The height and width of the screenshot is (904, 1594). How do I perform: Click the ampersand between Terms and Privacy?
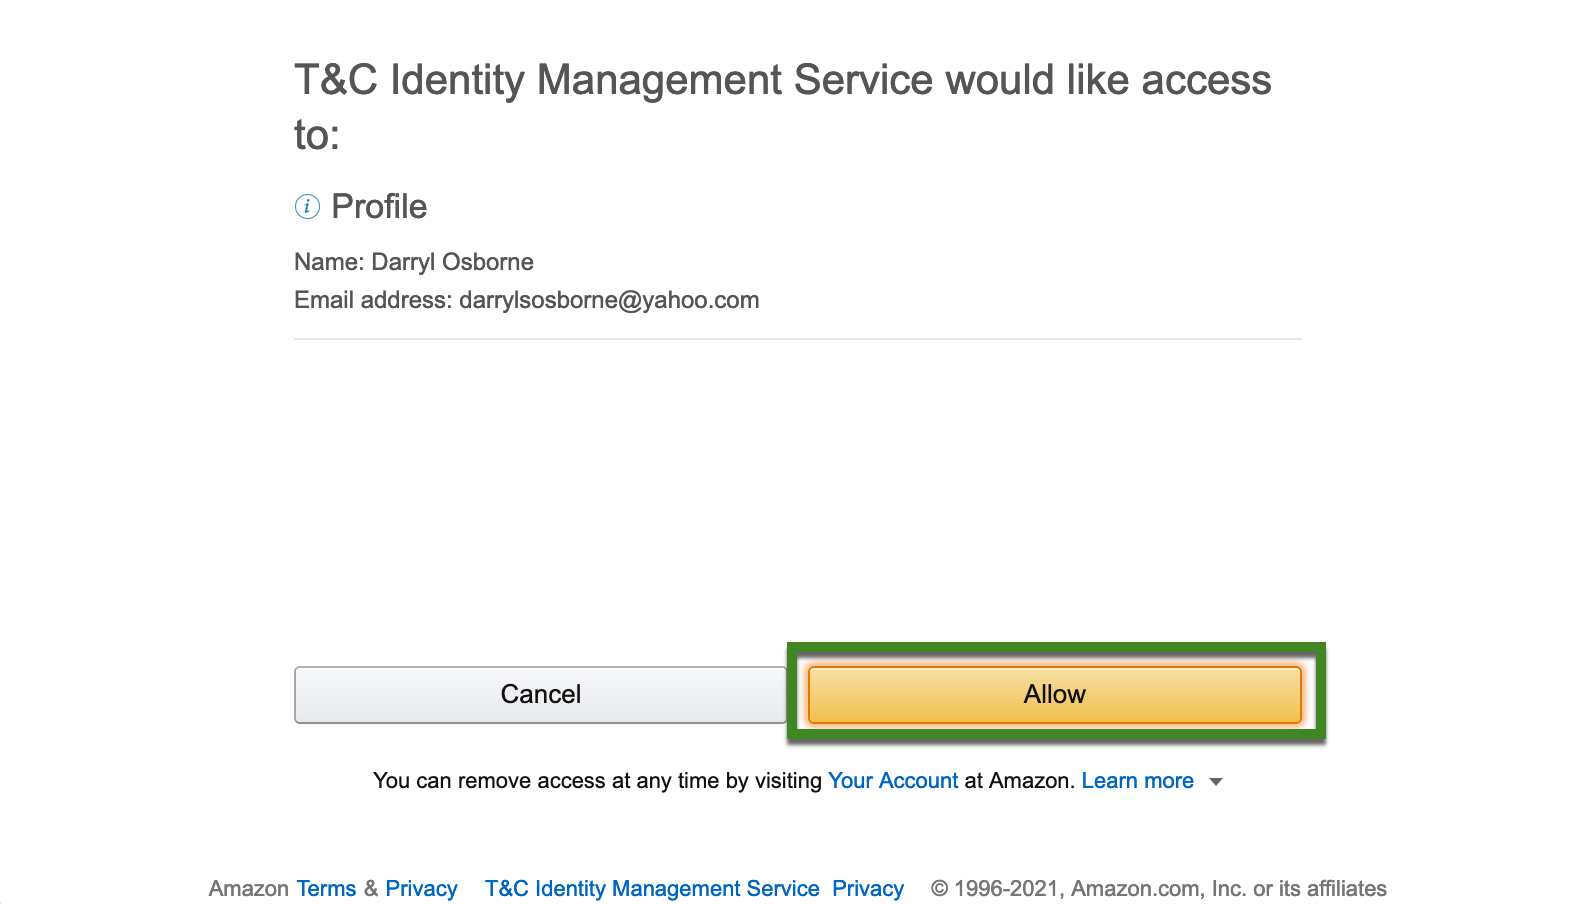[371, 889]
